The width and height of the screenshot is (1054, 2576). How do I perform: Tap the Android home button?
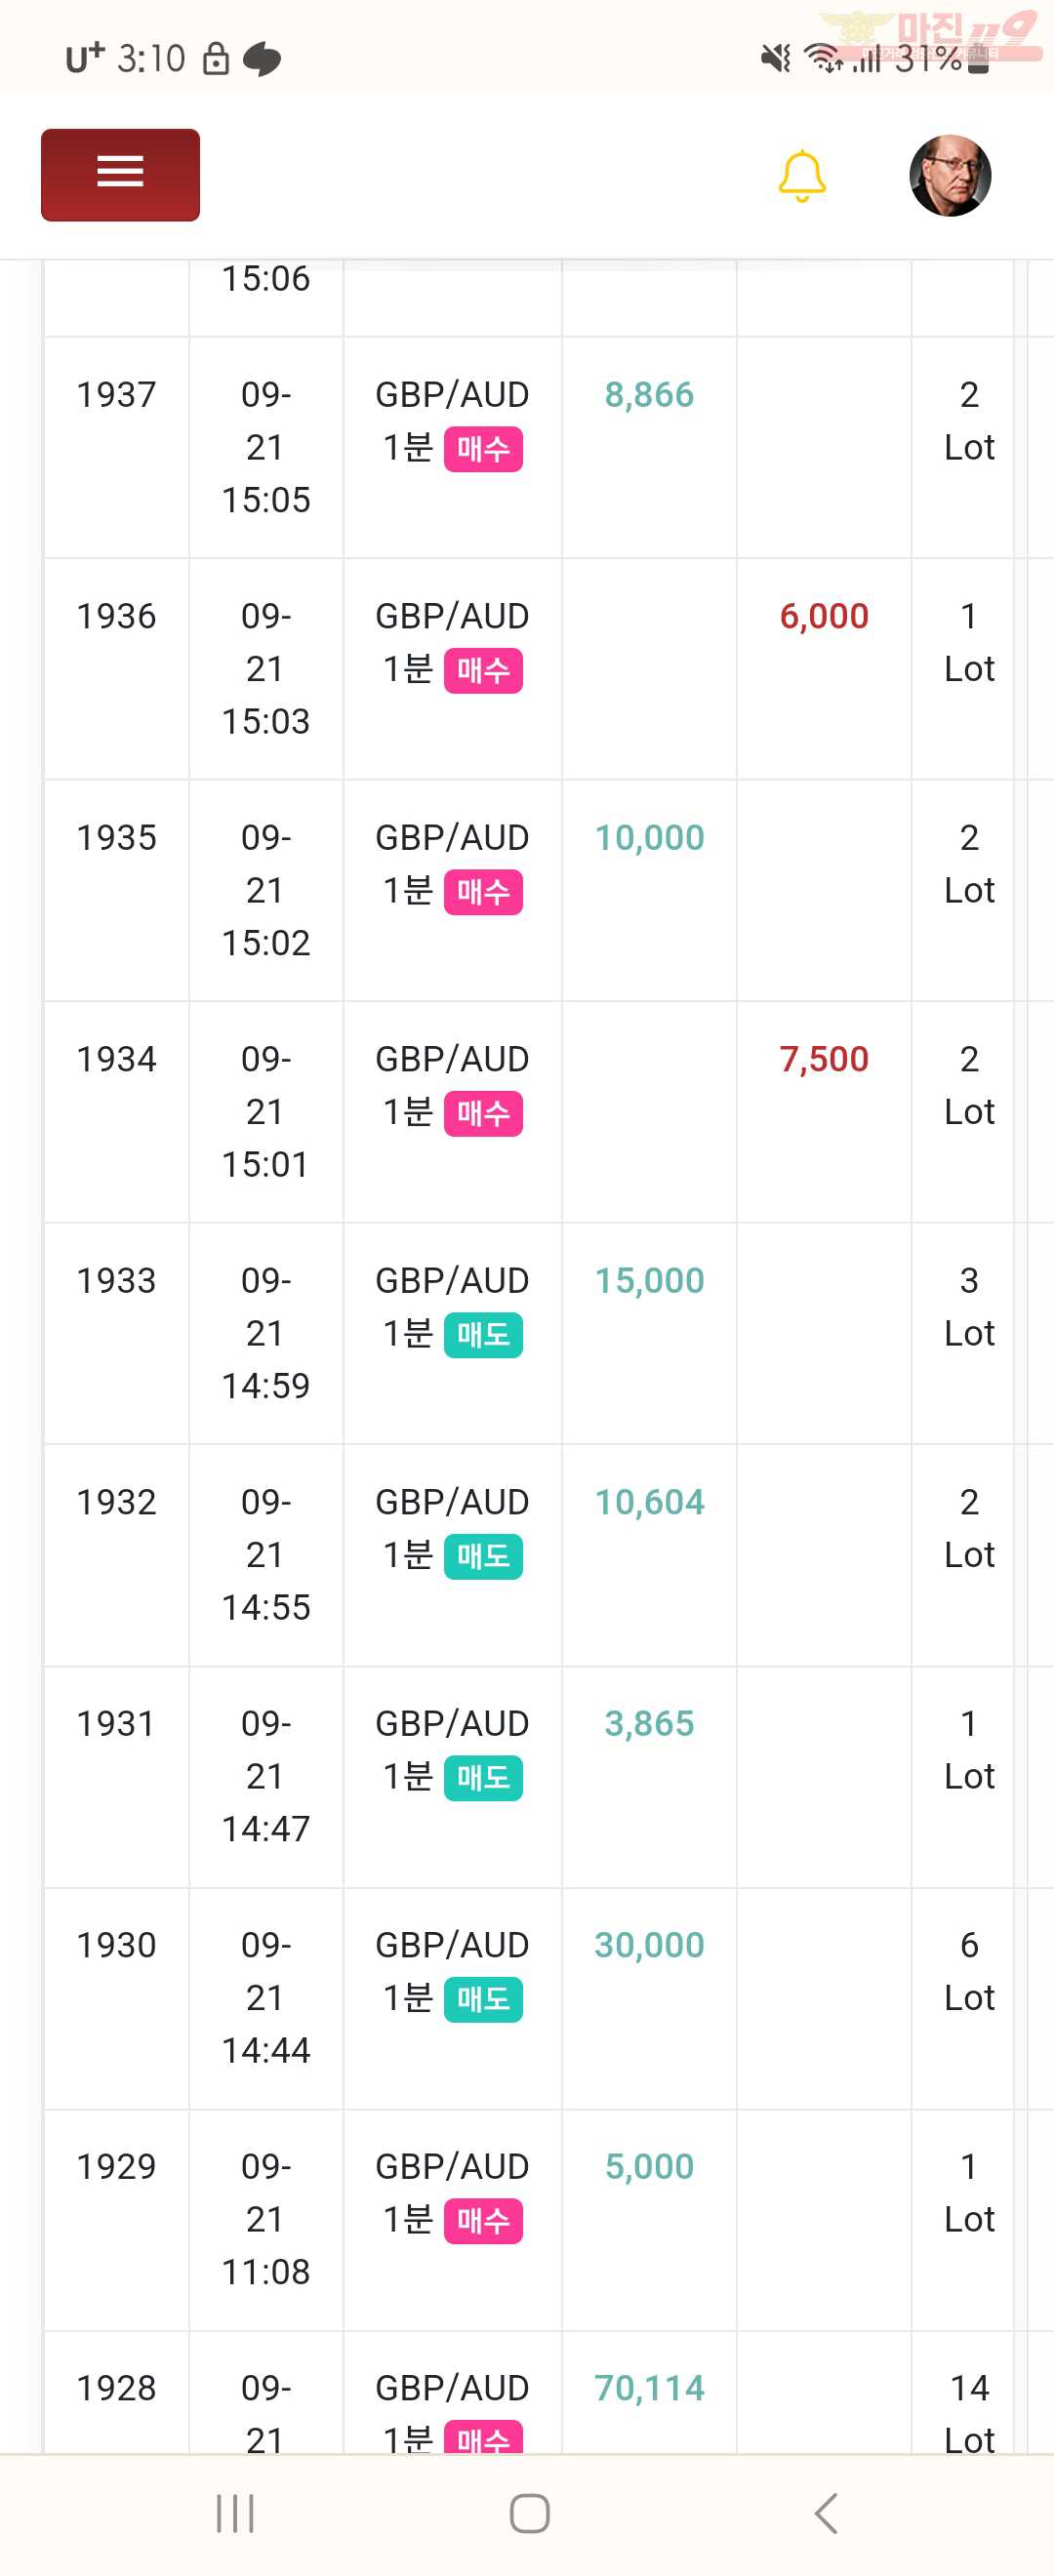(x=529, y=2513)
